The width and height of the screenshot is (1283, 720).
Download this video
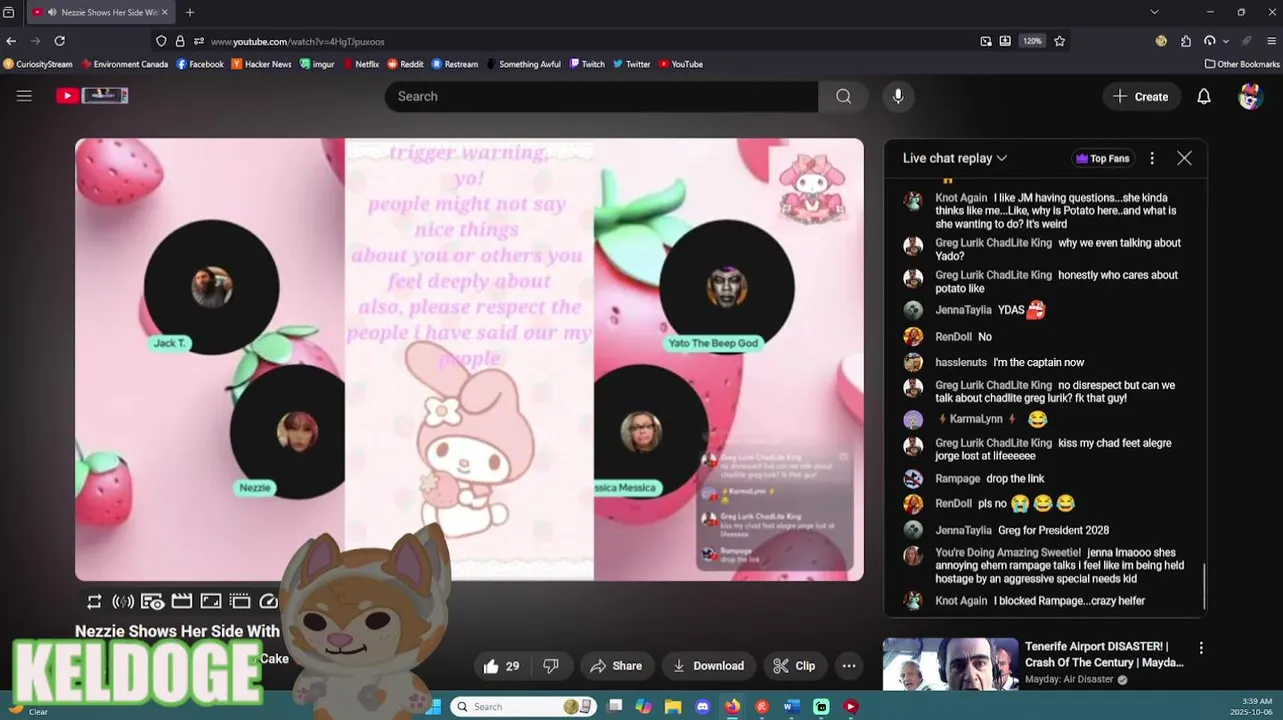(x=709, y=666)
